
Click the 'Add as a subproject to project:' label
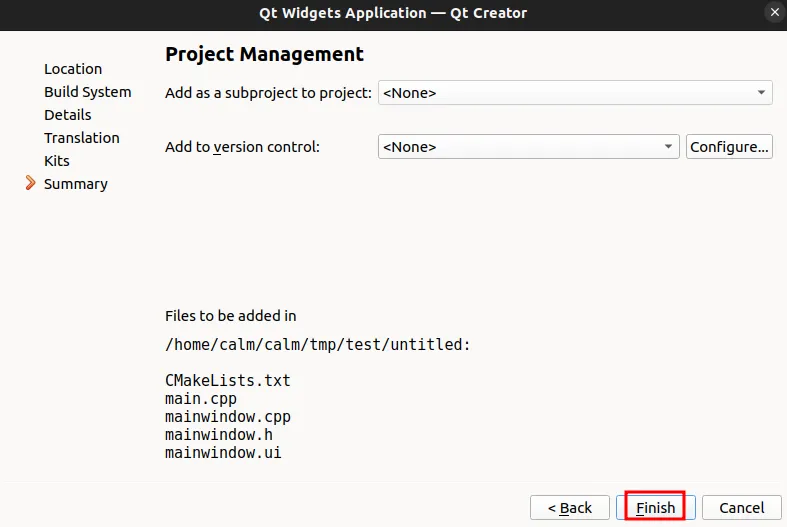(269, 93)
